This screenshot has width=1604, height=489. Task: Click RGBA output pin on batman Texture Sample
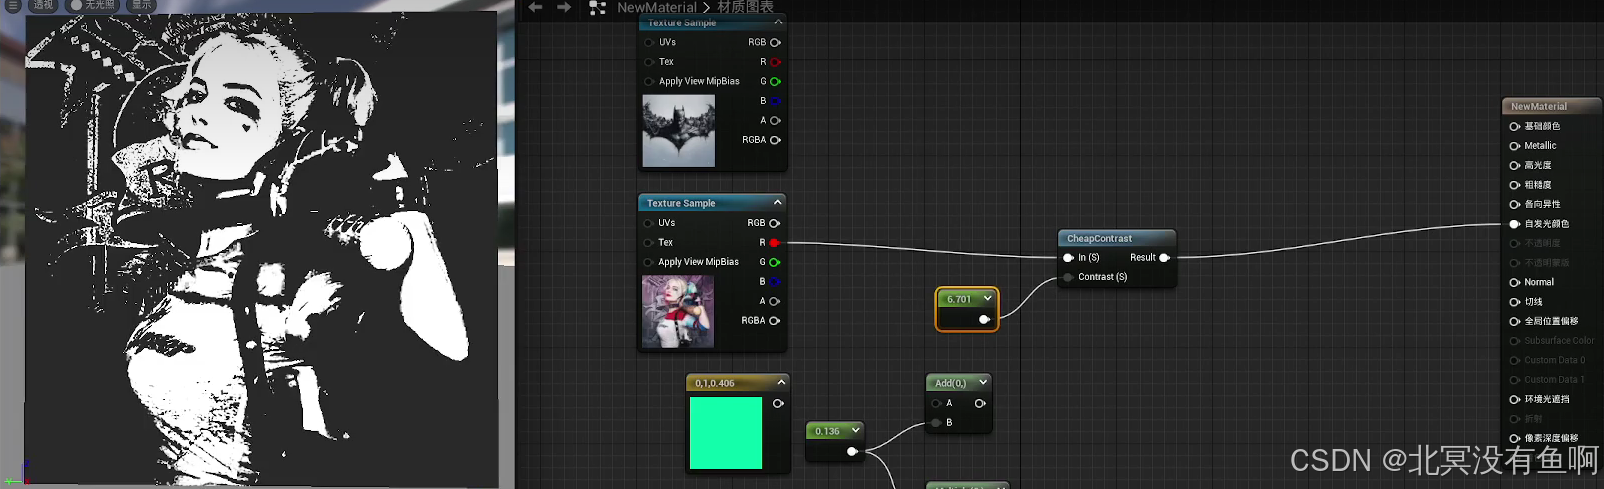coord(775,140)
